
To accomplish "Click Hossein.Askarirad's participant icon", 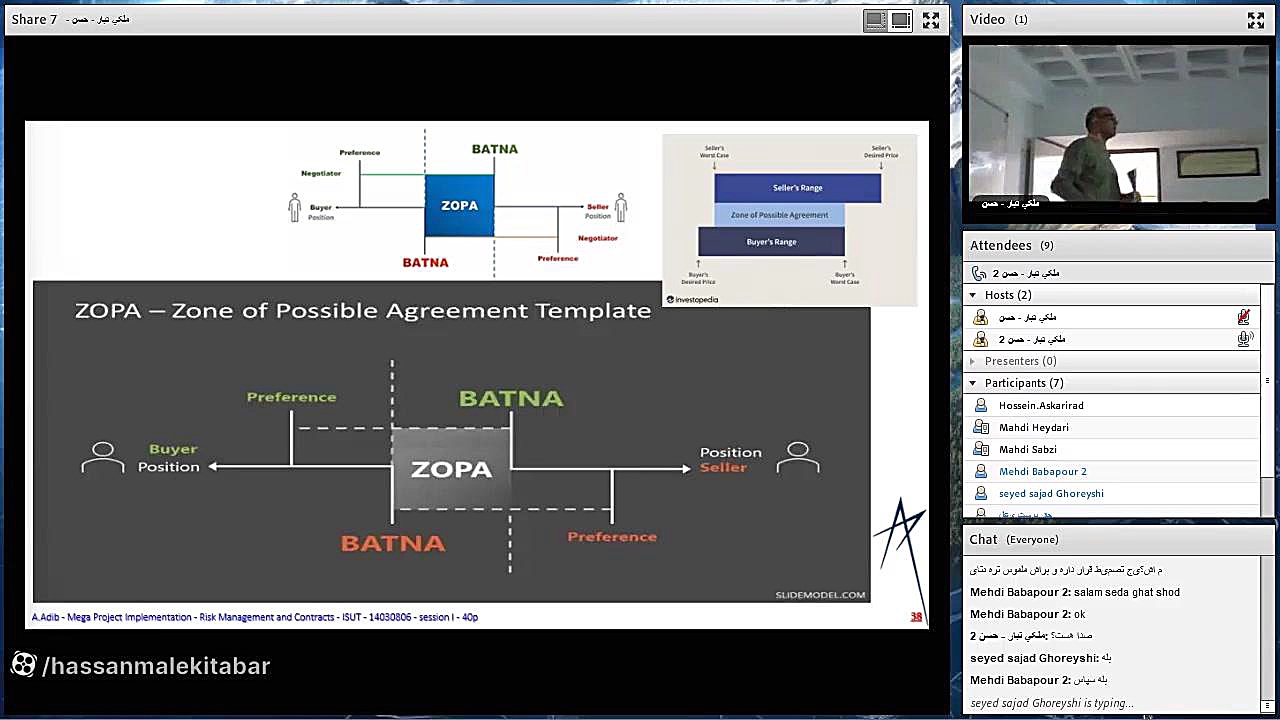I will pos(980,405).
